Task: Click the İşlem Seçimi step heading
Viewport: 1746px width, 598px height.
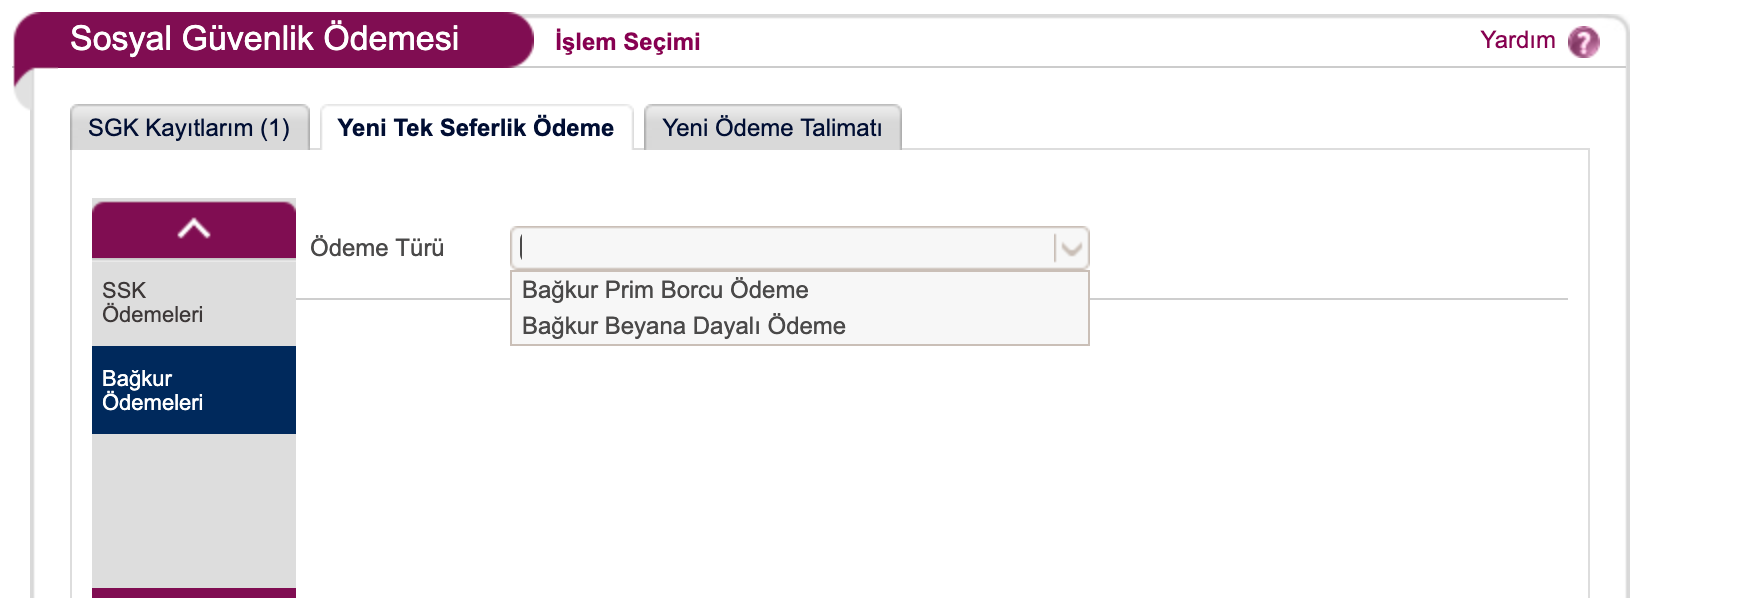Action: point(627,41)
